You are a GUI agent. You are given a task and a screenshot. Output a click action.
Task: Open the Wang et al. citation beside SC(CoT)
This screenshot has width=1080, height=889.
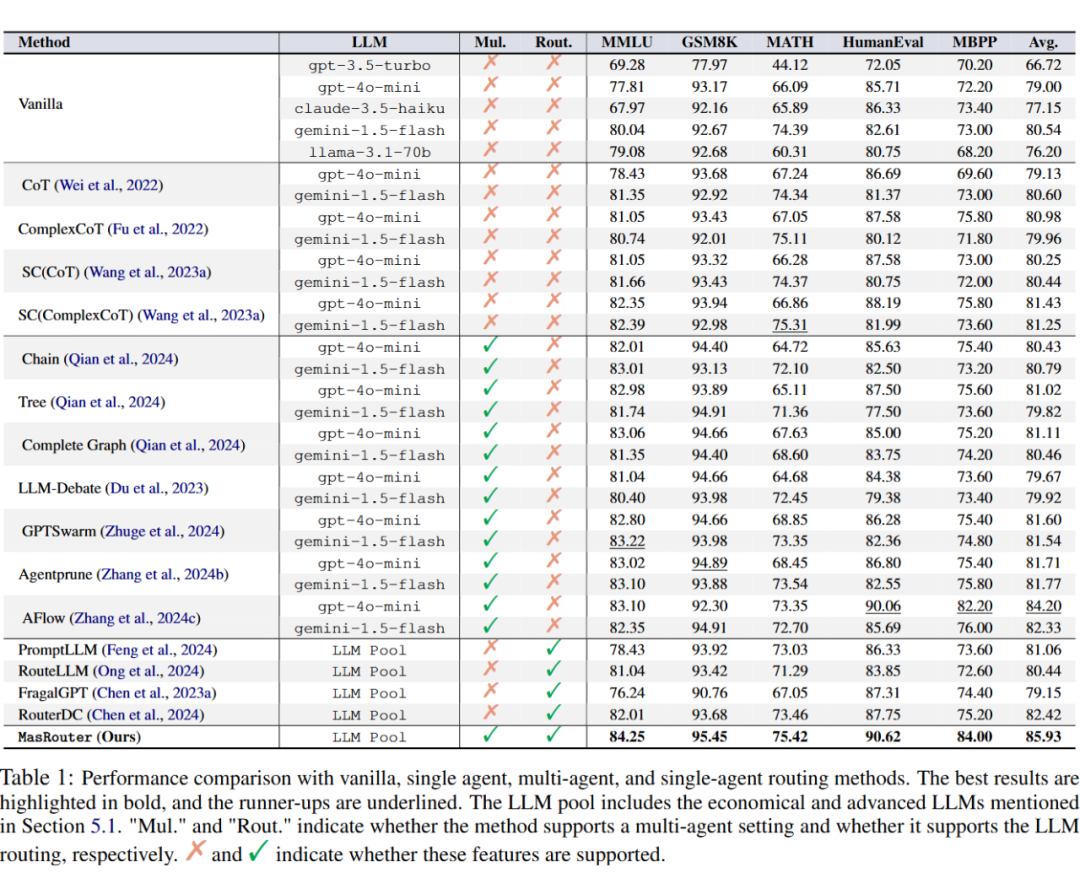[147, 272]
